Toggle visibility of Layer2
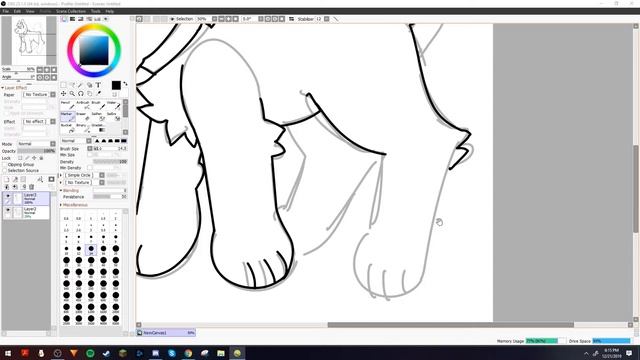The width and height of the screenshot is (640, 360). point(8,210)
